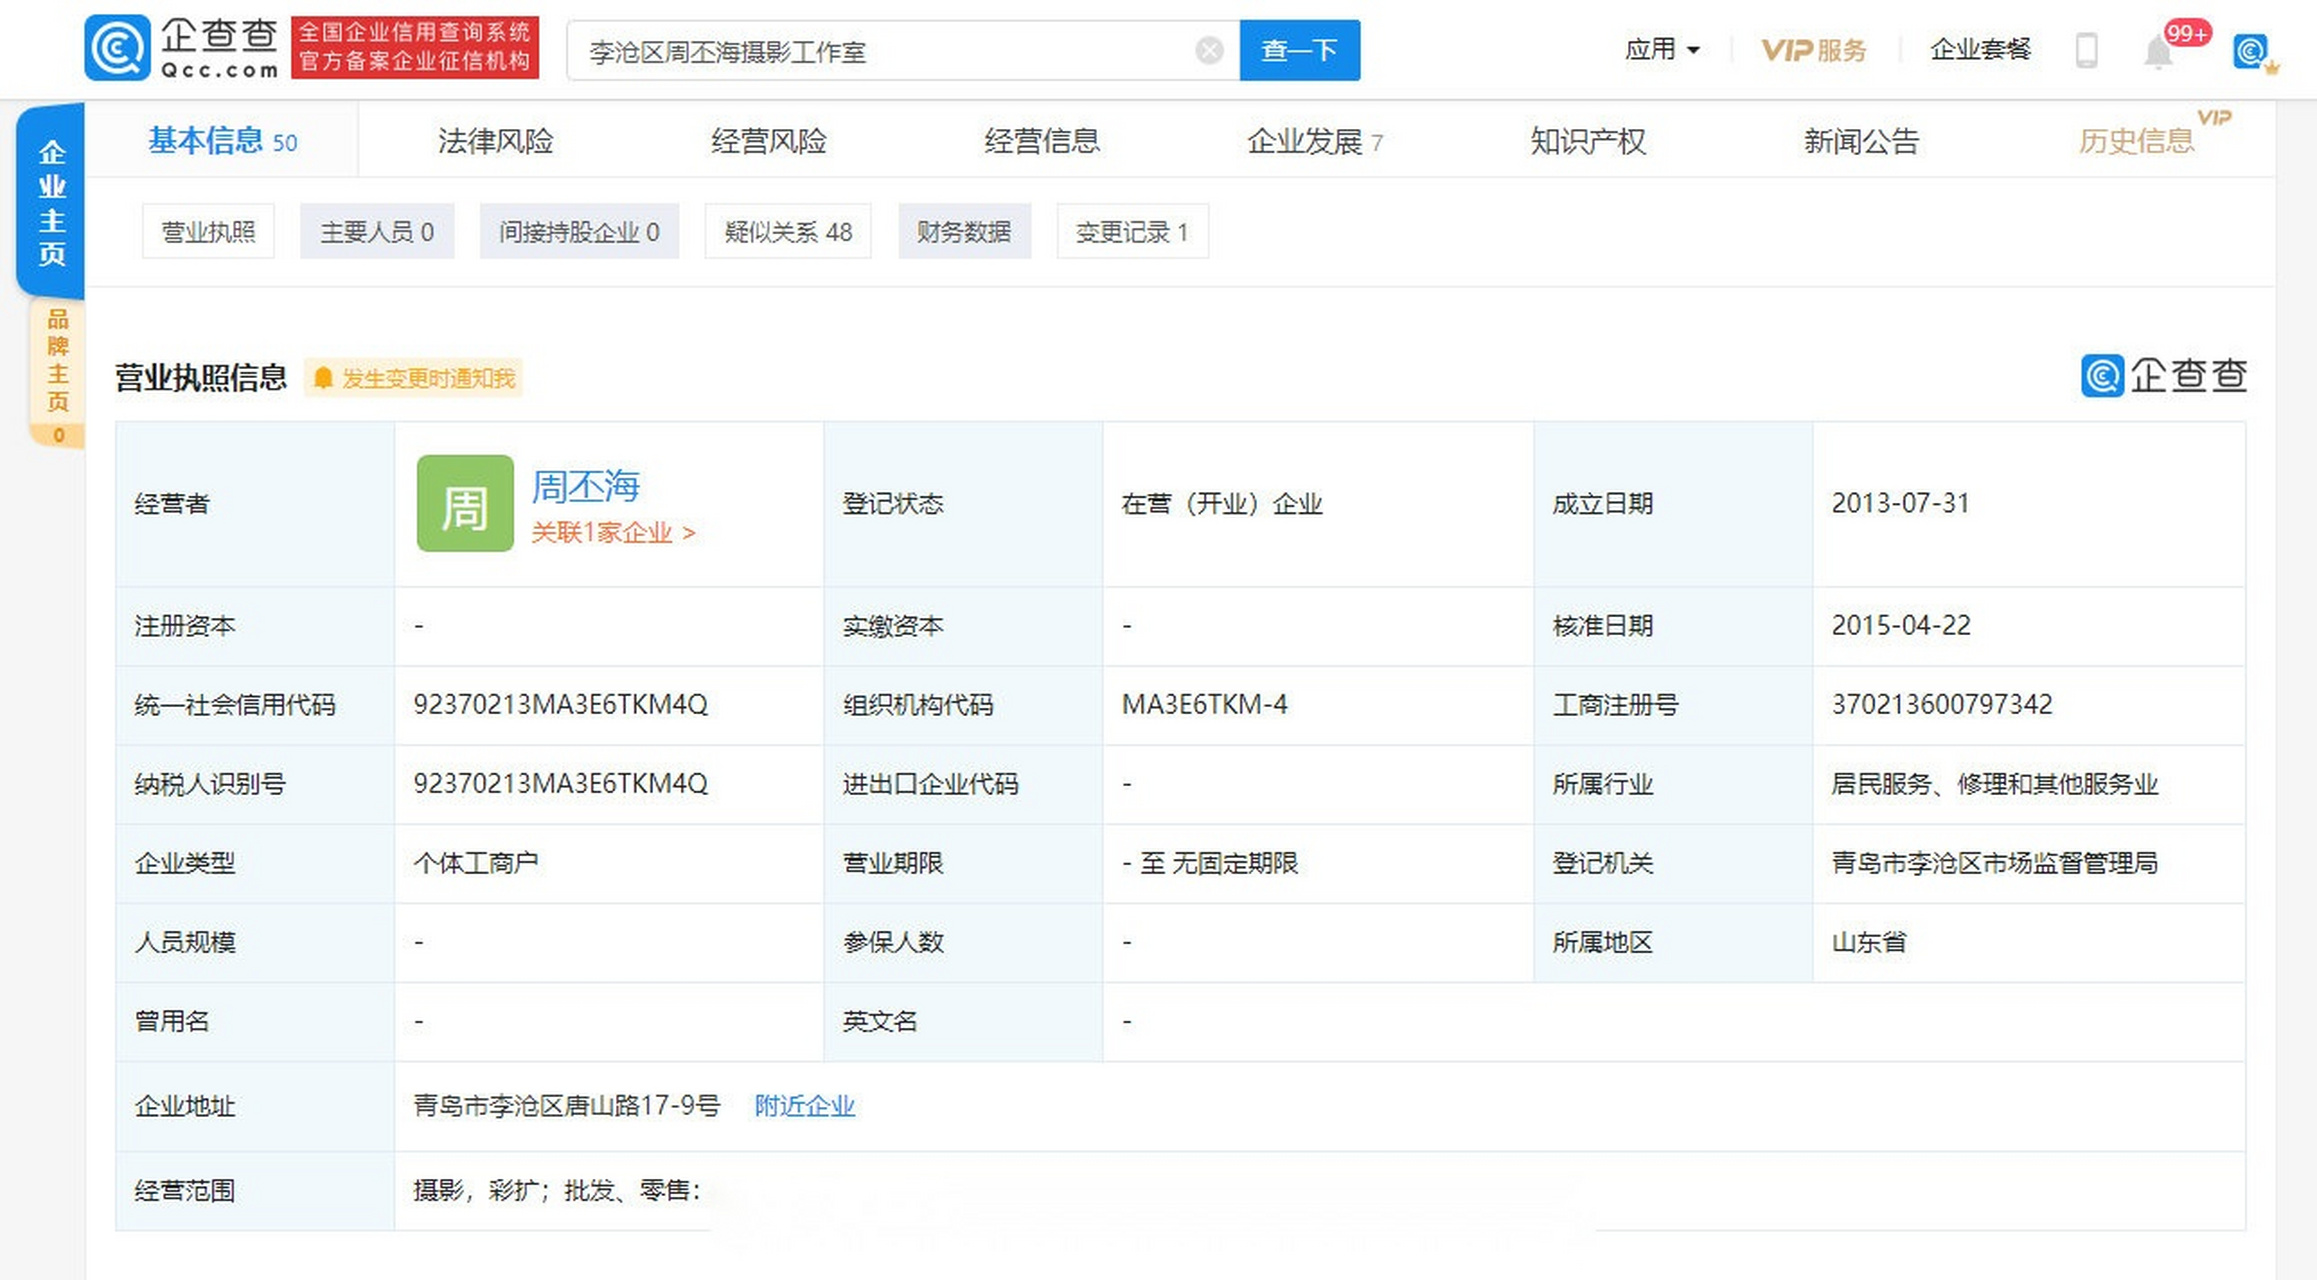Click the green 周 avatar for the operator

coord(465,503)
